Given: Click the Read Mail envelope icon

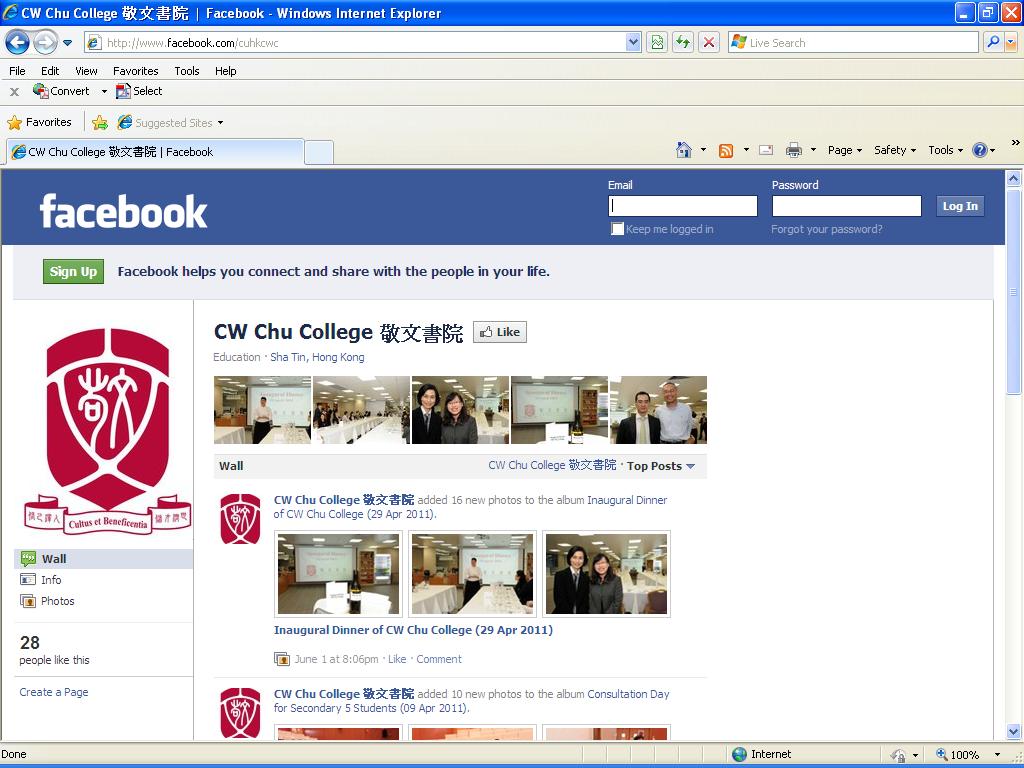Looking at the screenshot, I should point(766,150).
